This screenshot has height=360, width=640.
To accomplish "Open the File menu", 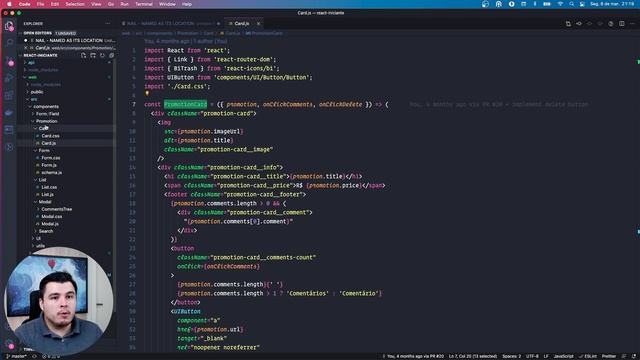I will coord(40,4).
